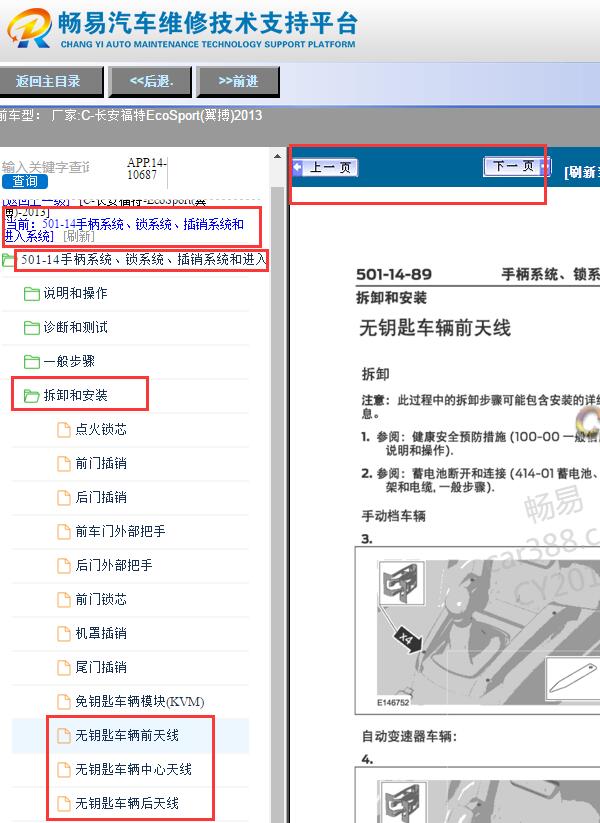Open the previous page with 上一页
This screenshot has width=600, height=823.
click(325, 167)
